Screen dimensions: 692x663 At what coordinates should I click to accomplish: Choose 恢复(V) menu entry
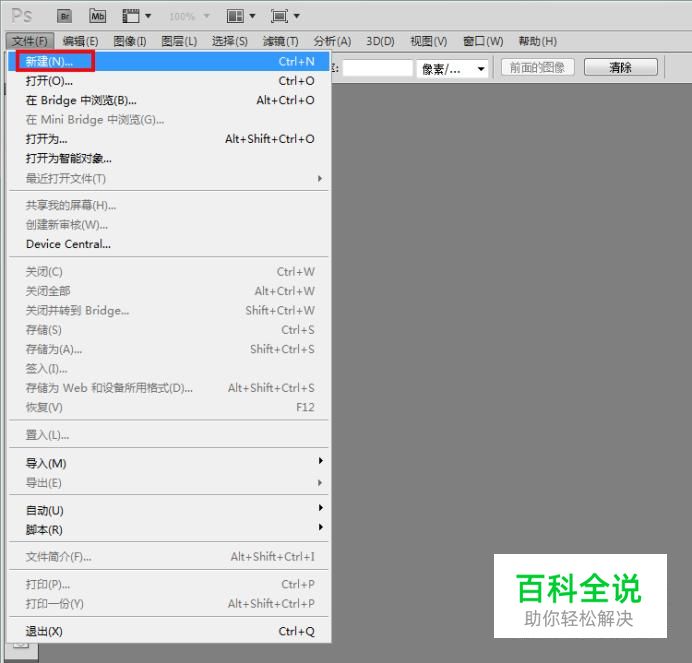(x=169, y=407)
